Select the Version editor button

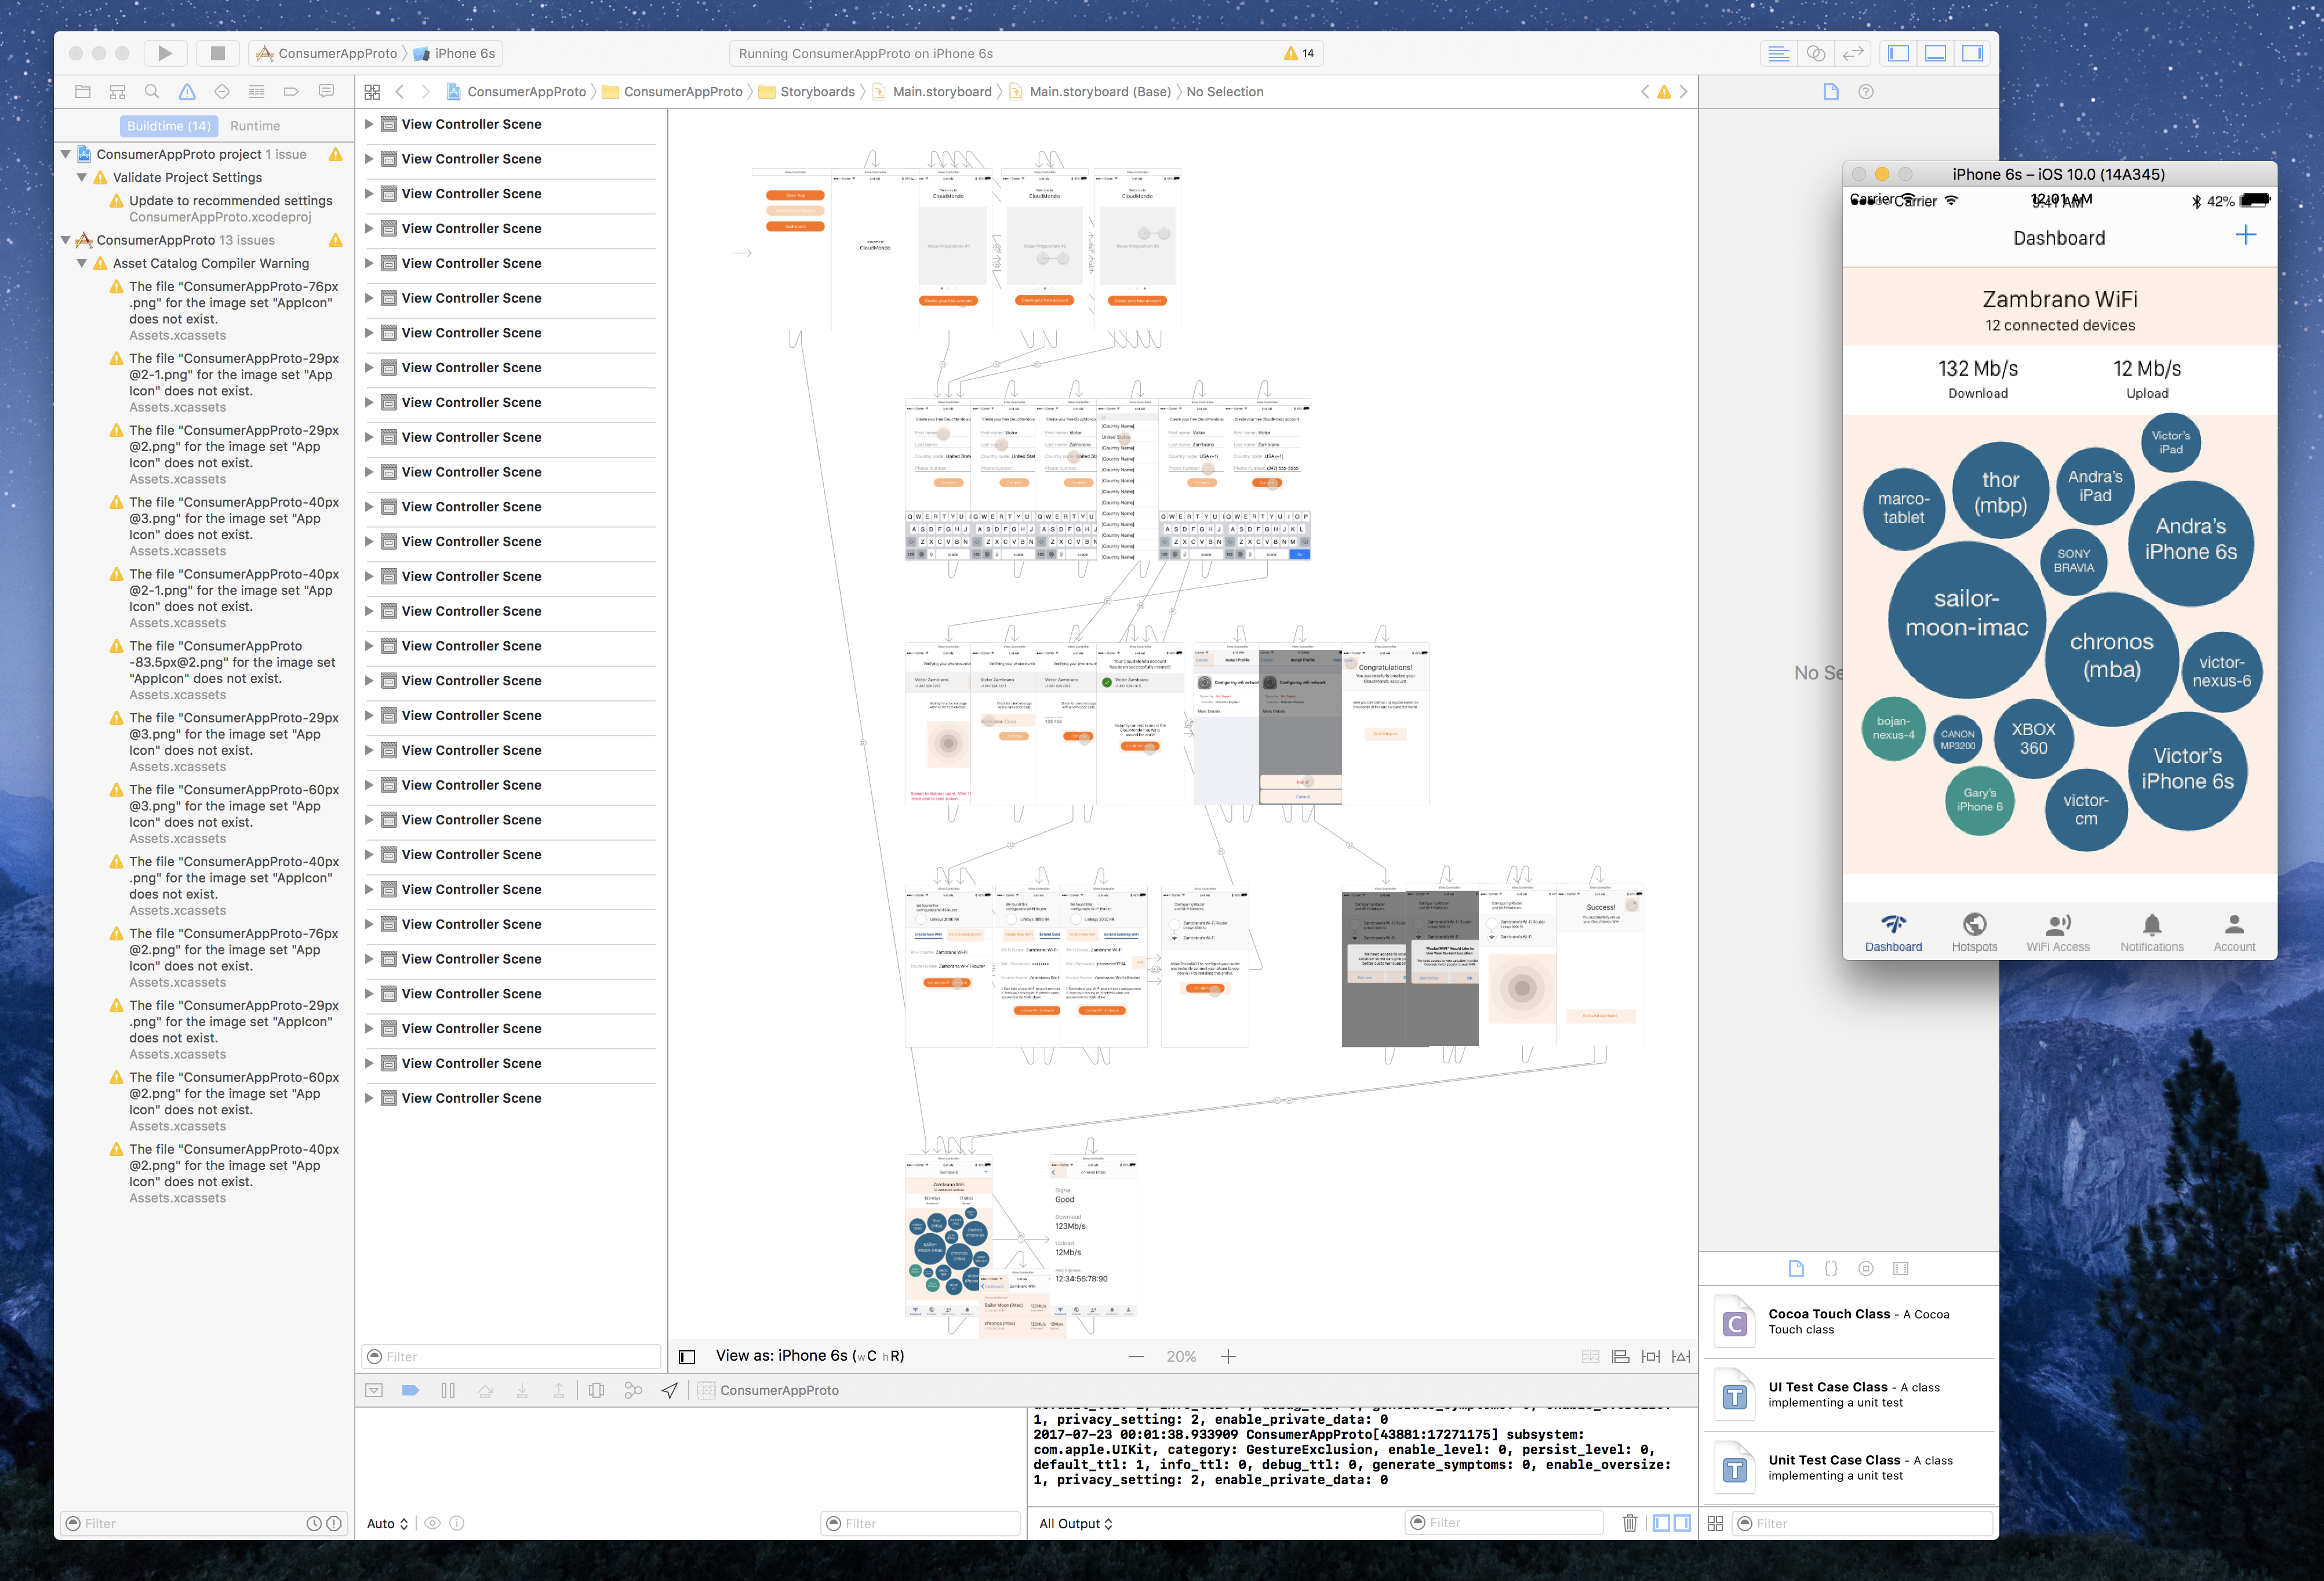(x=1853, y=53)
